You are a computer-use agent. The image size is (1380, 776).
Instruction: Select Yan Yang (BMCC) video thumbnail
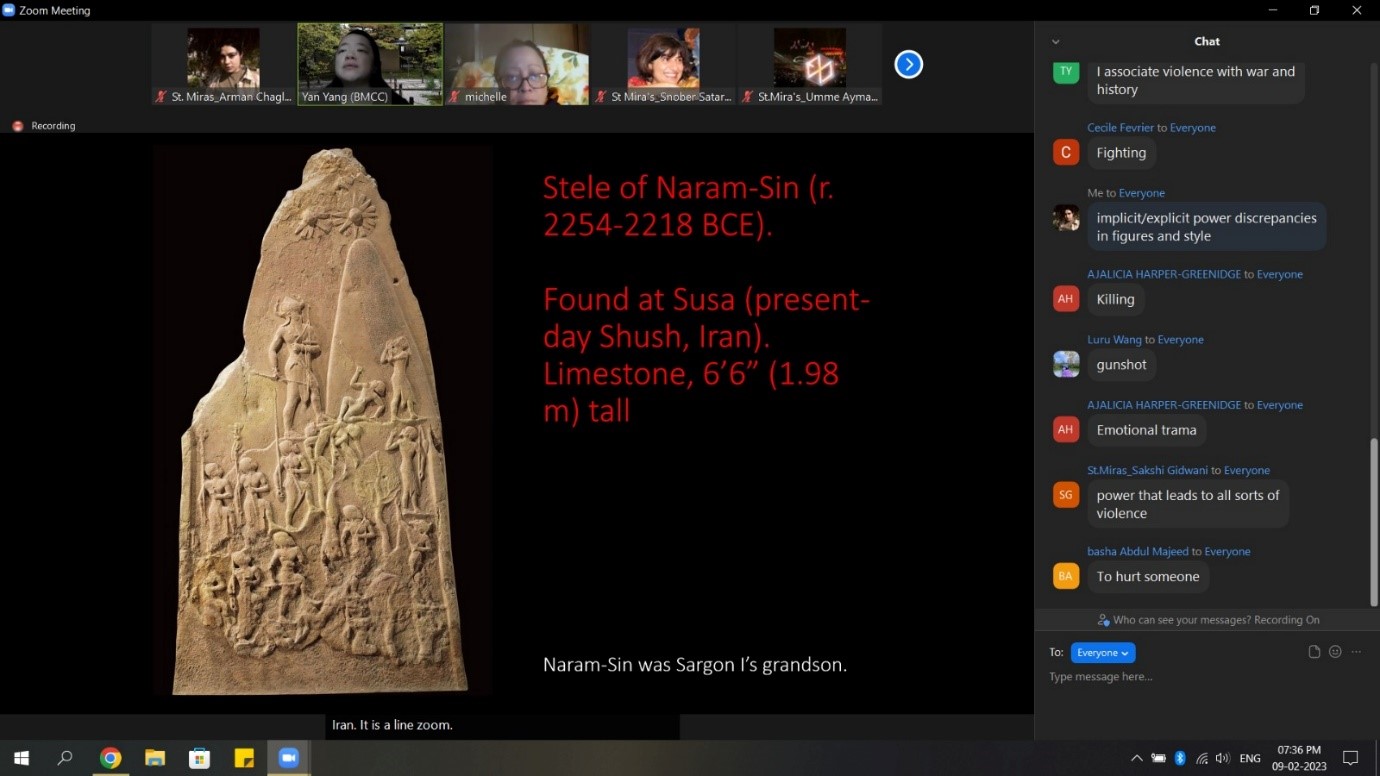click(x=370, y=64)
